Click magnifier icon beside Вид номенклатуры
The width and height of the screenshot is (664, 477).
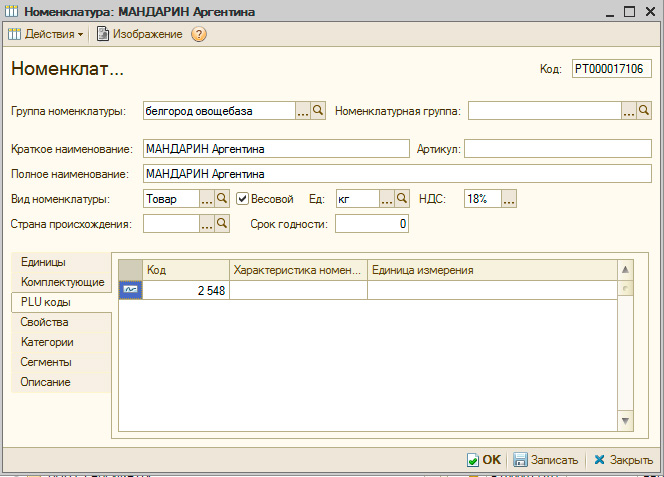click(223, 199)
